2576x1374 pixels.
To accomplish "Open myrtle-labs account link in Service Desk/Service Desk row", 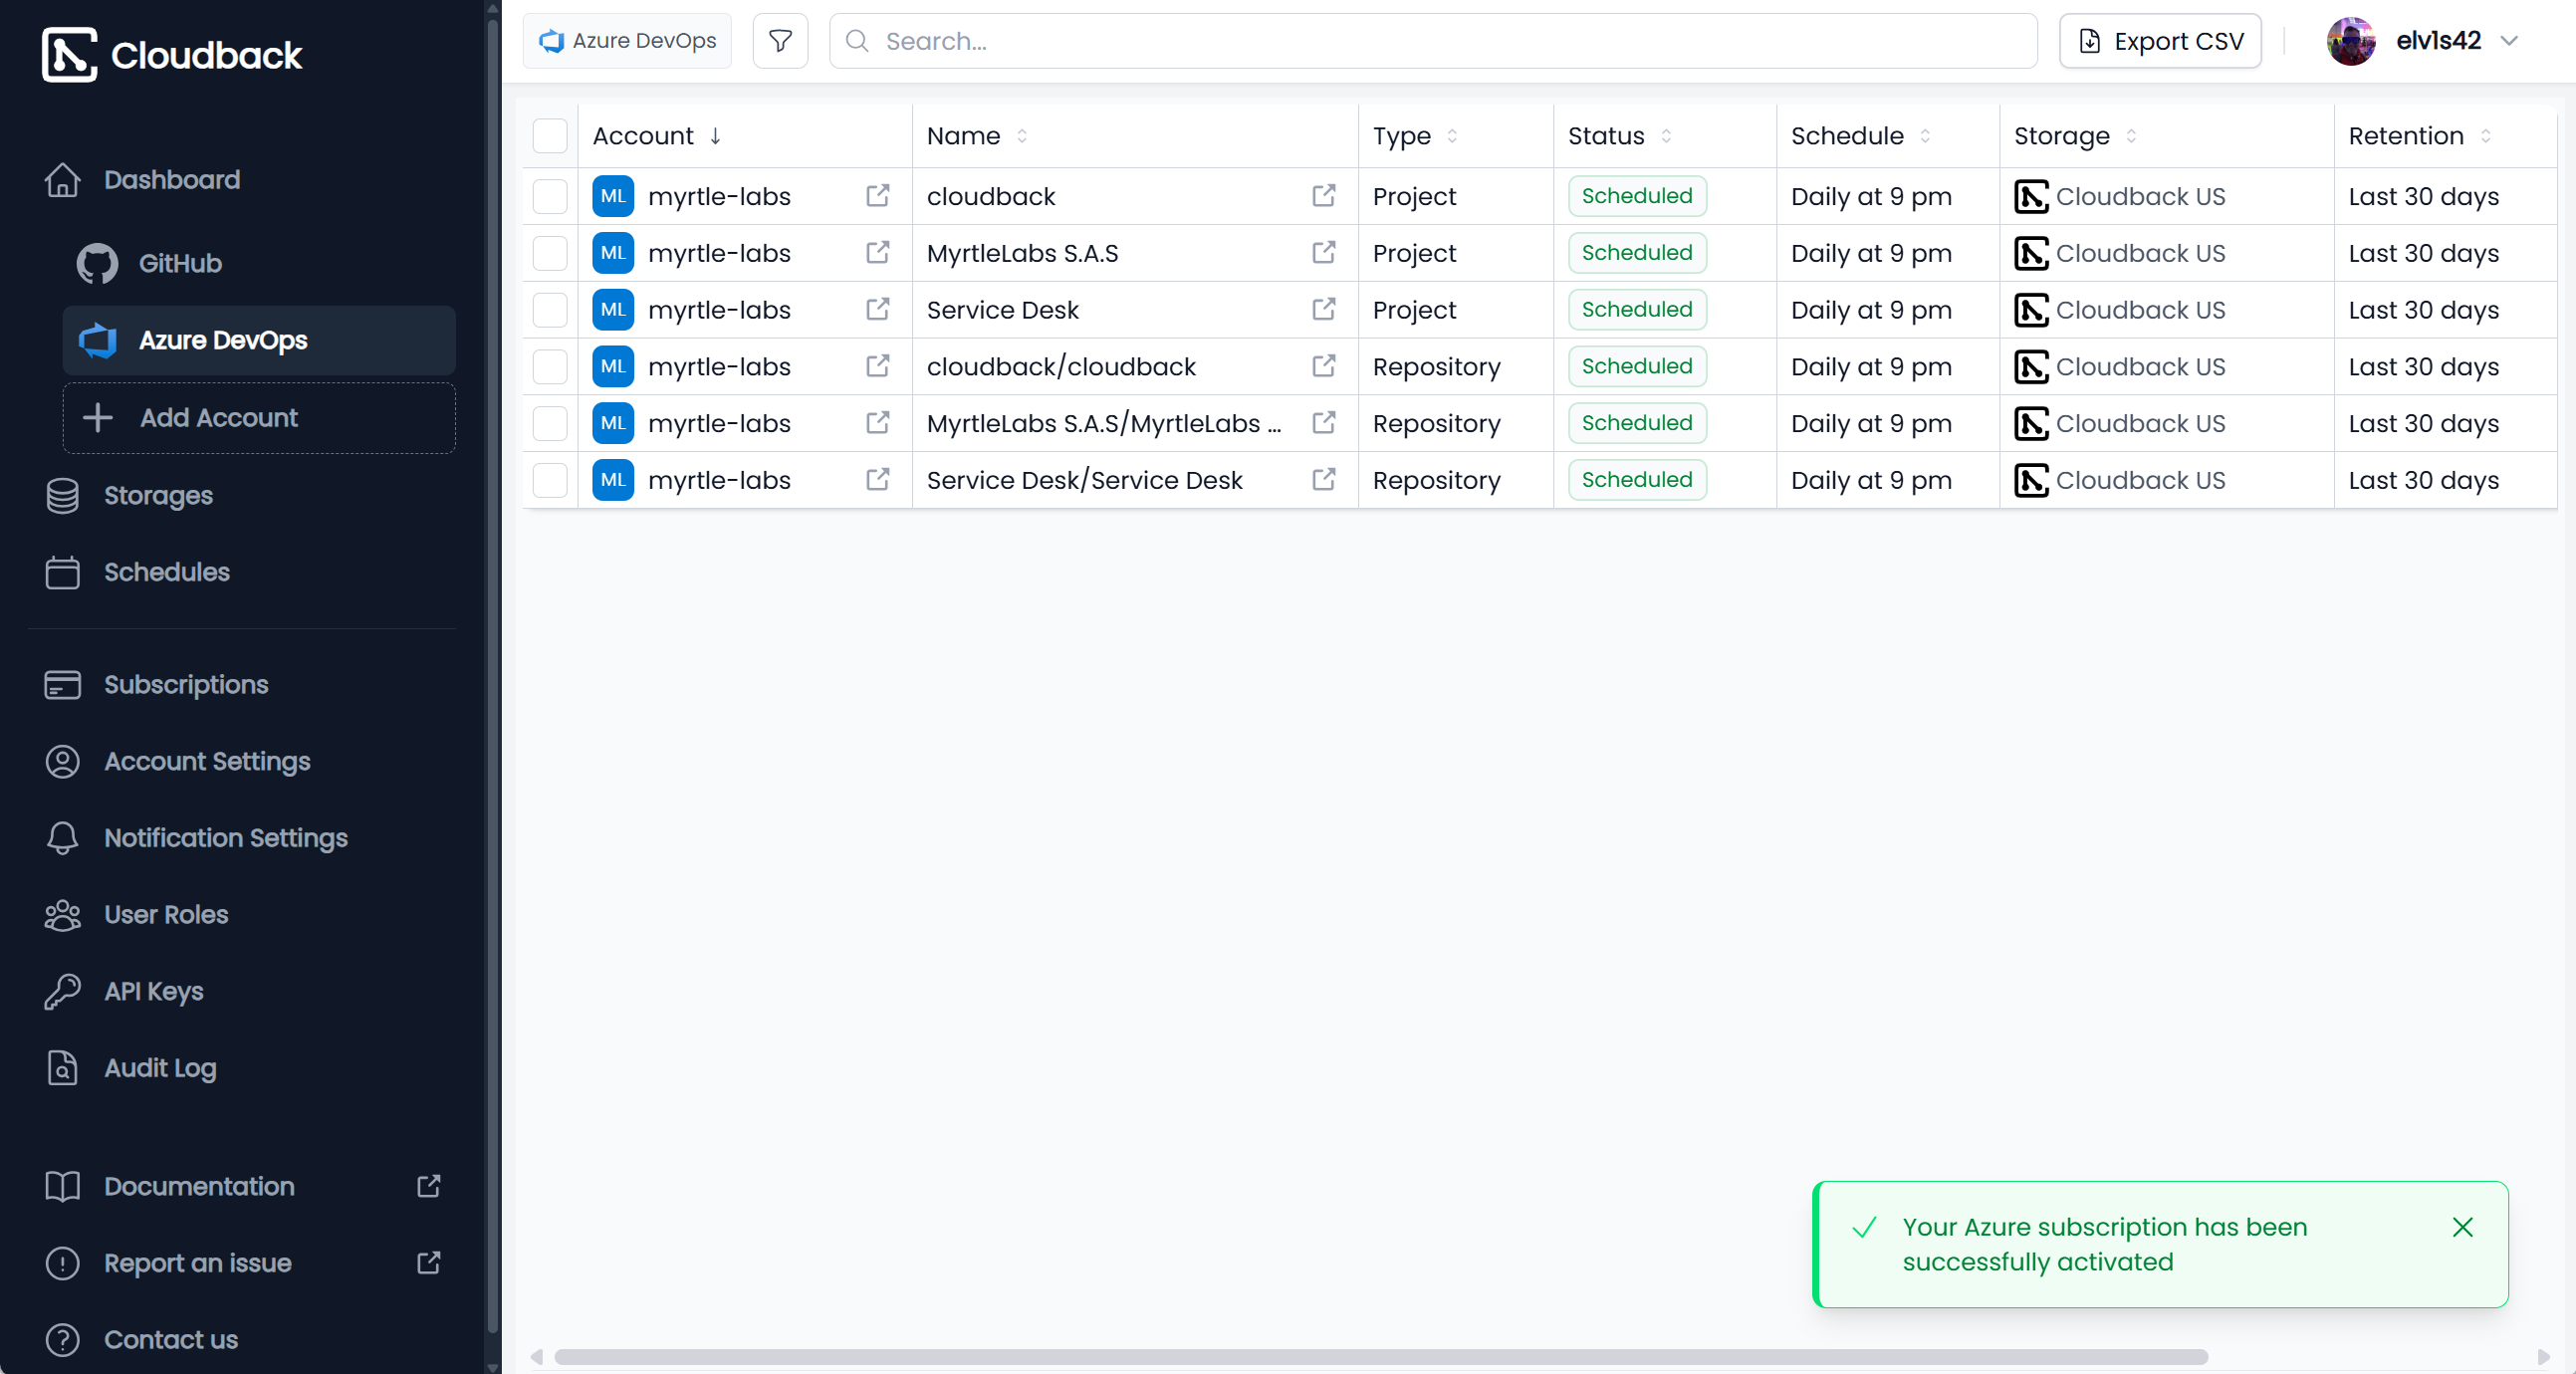I will (x=877, y=480).
